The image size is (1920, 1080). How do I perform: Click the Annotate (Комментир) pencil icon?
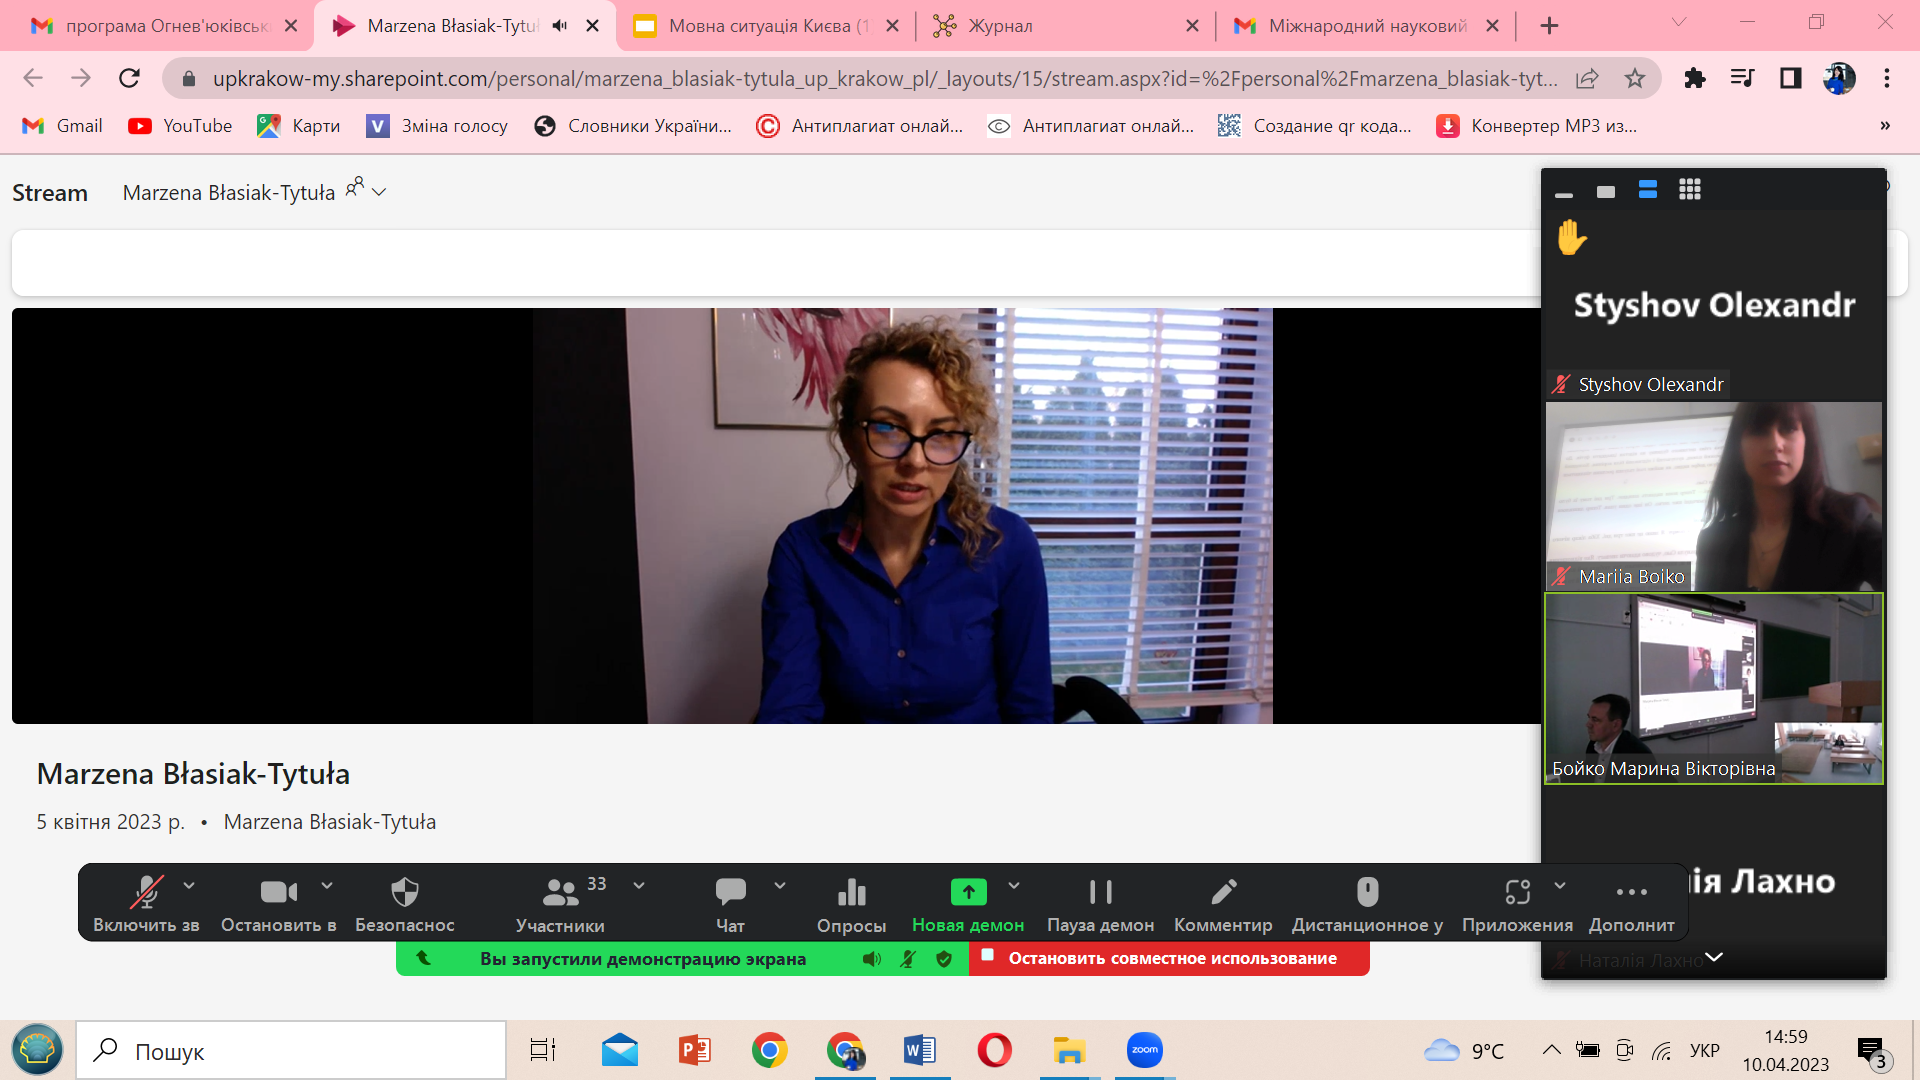click(x=1223, y=892)
